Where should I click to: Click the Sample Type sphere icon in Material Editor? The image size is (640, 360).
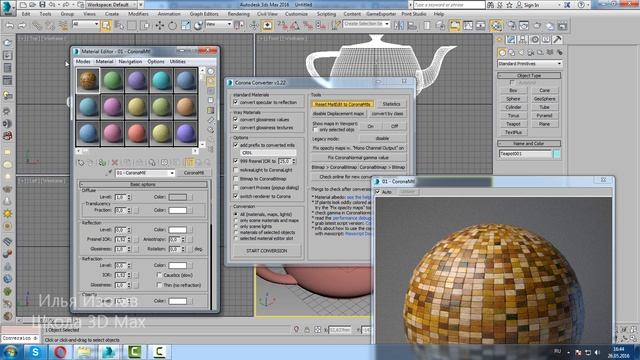point(211,71)
